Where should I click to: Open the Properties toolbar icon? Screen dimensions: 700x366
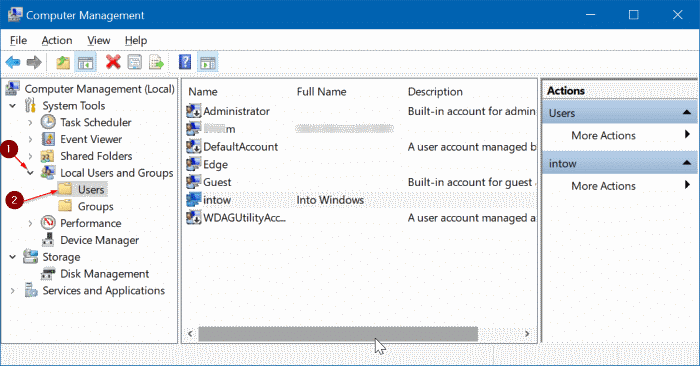pos(134,62)
